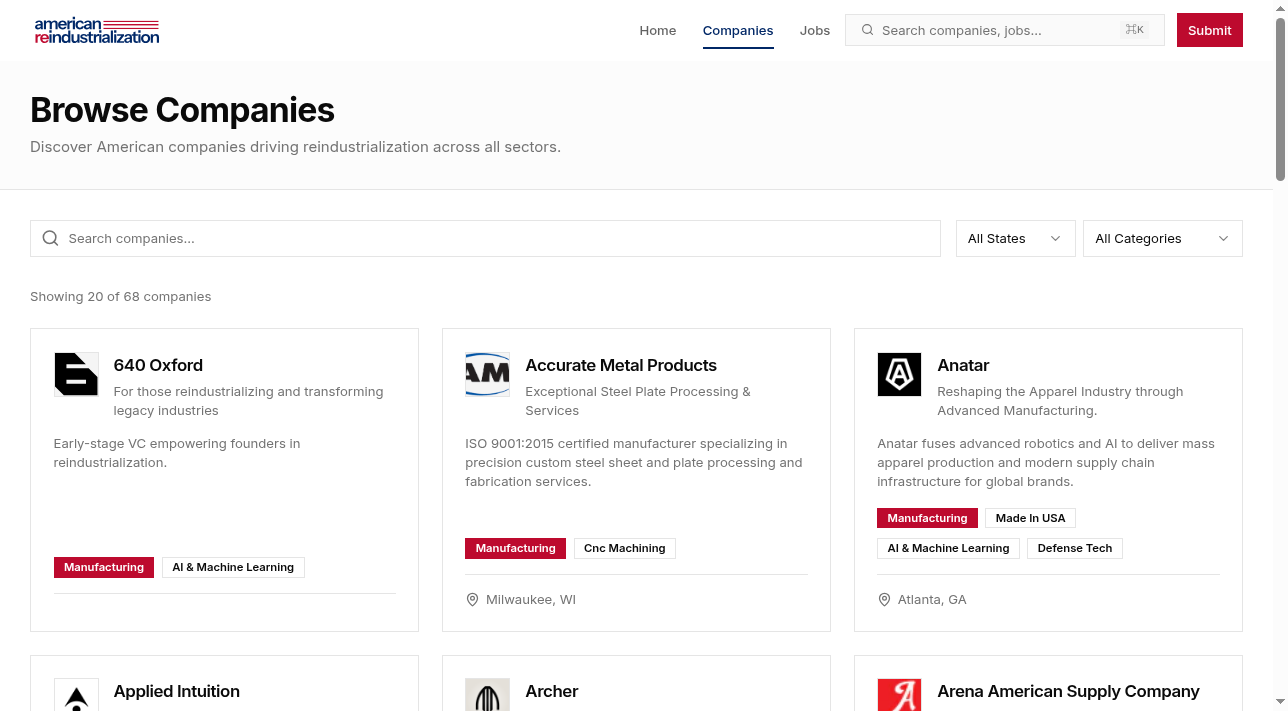Open the Arena American Supply Company title
The height and width of the screenshot is (711, 1288).
point(1068,691)
